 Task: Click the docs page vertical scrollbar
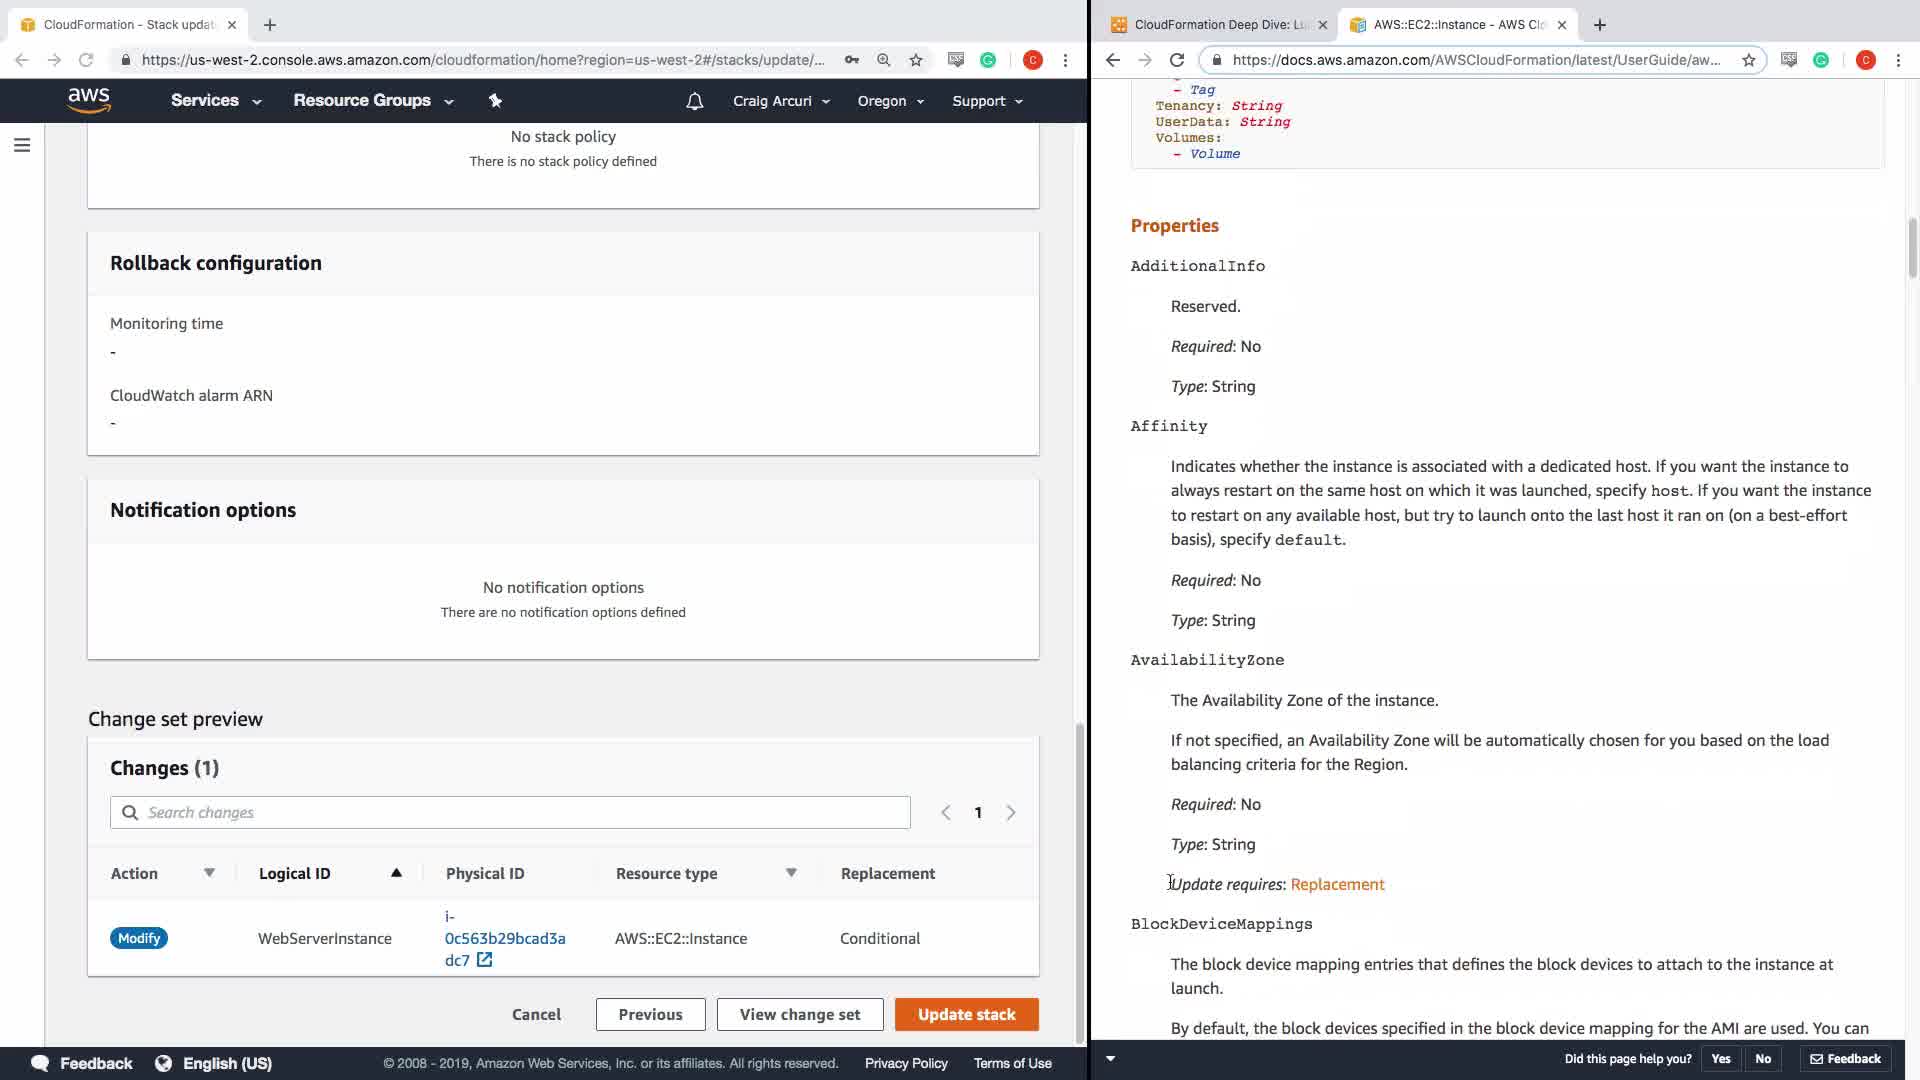pos(1912,248)
